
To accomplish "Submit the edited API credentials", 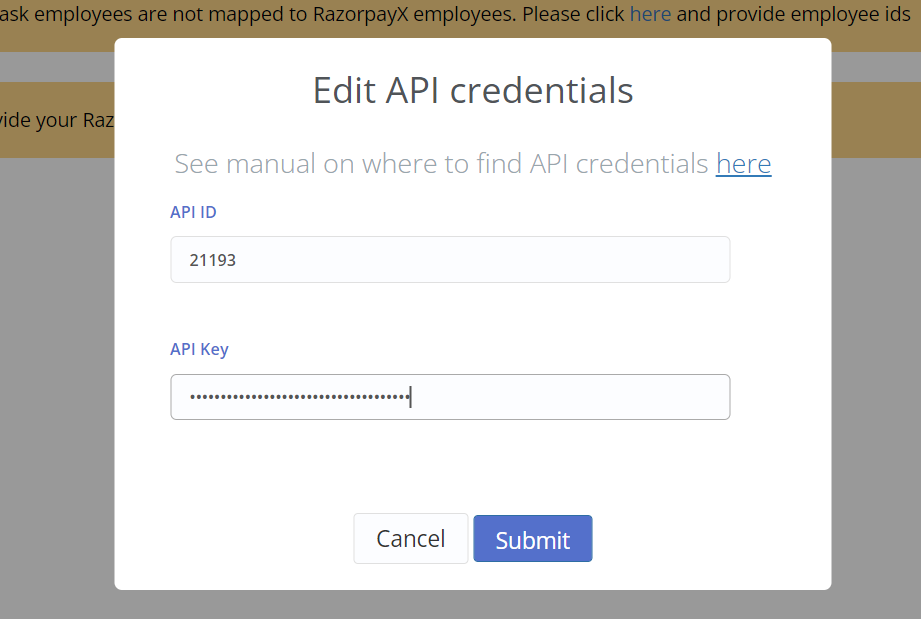I will pos(532,539).
